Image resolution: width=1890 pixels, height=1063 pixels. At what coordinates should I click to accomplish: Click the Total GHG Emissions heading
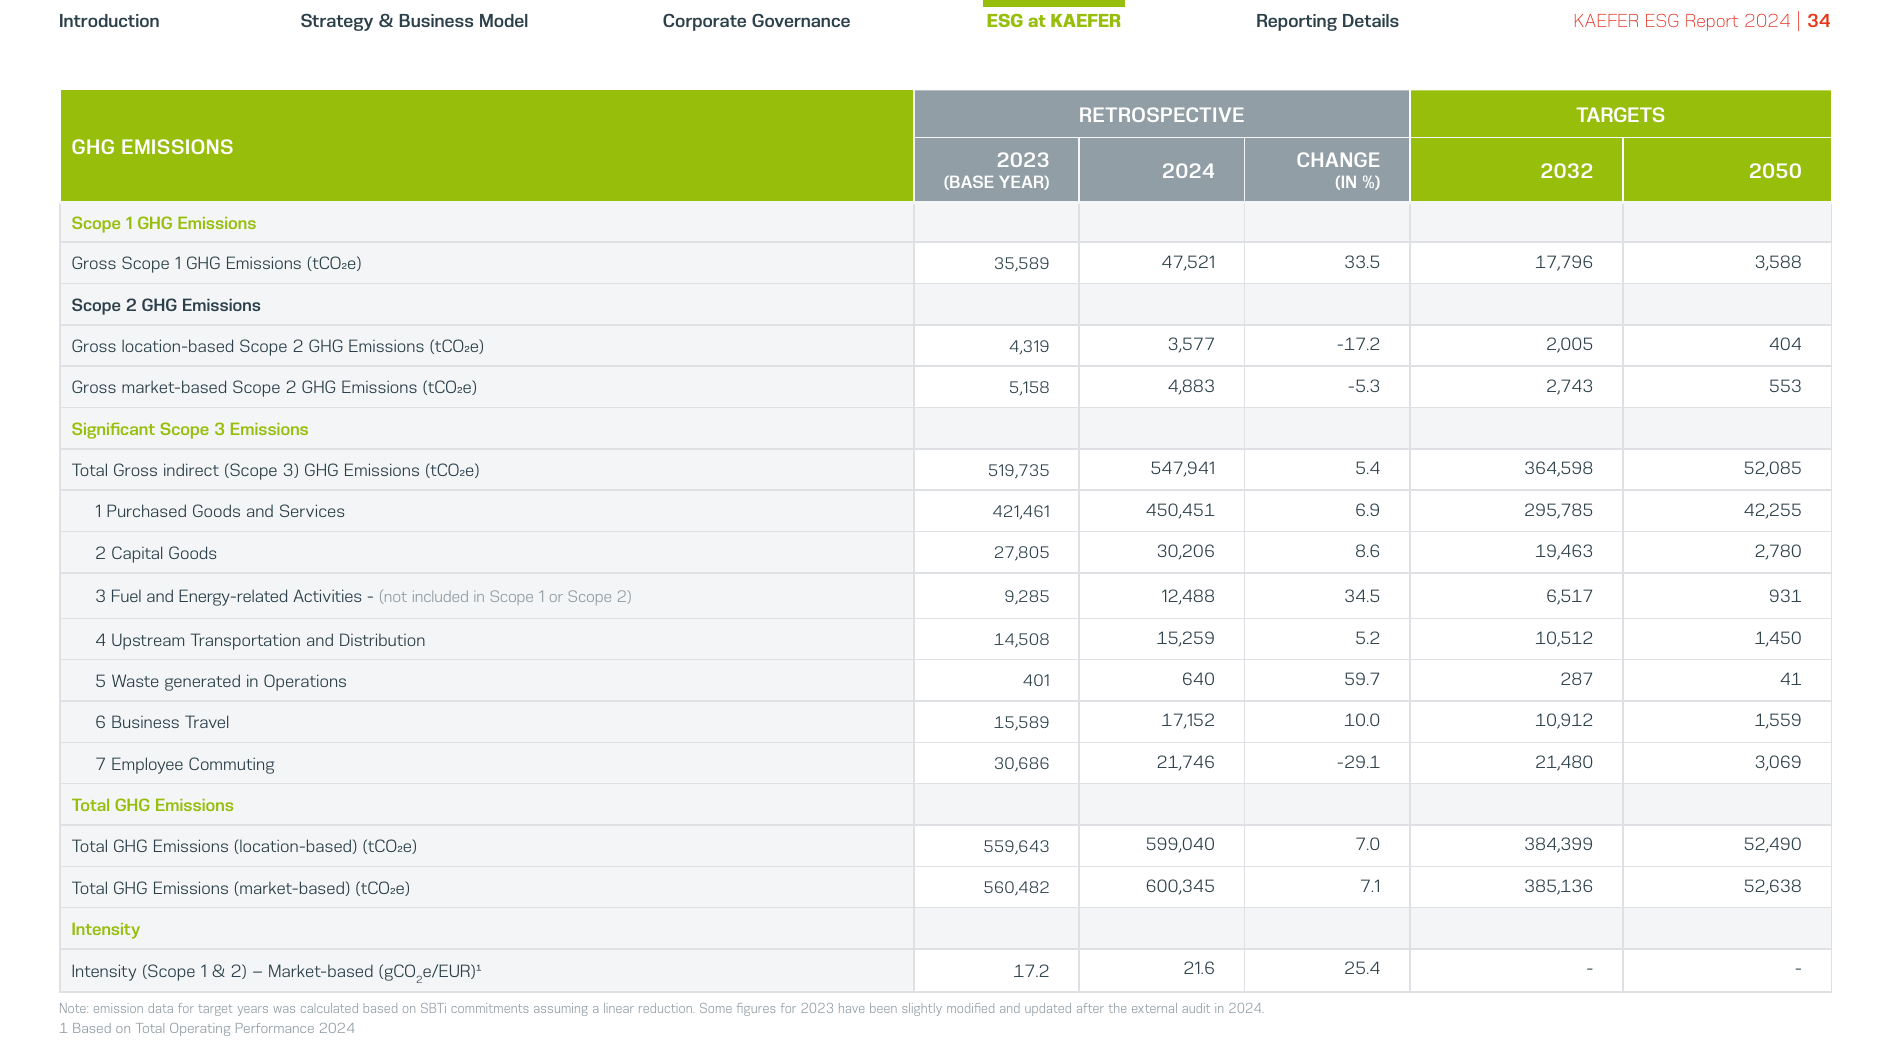(x=152, y=805)
